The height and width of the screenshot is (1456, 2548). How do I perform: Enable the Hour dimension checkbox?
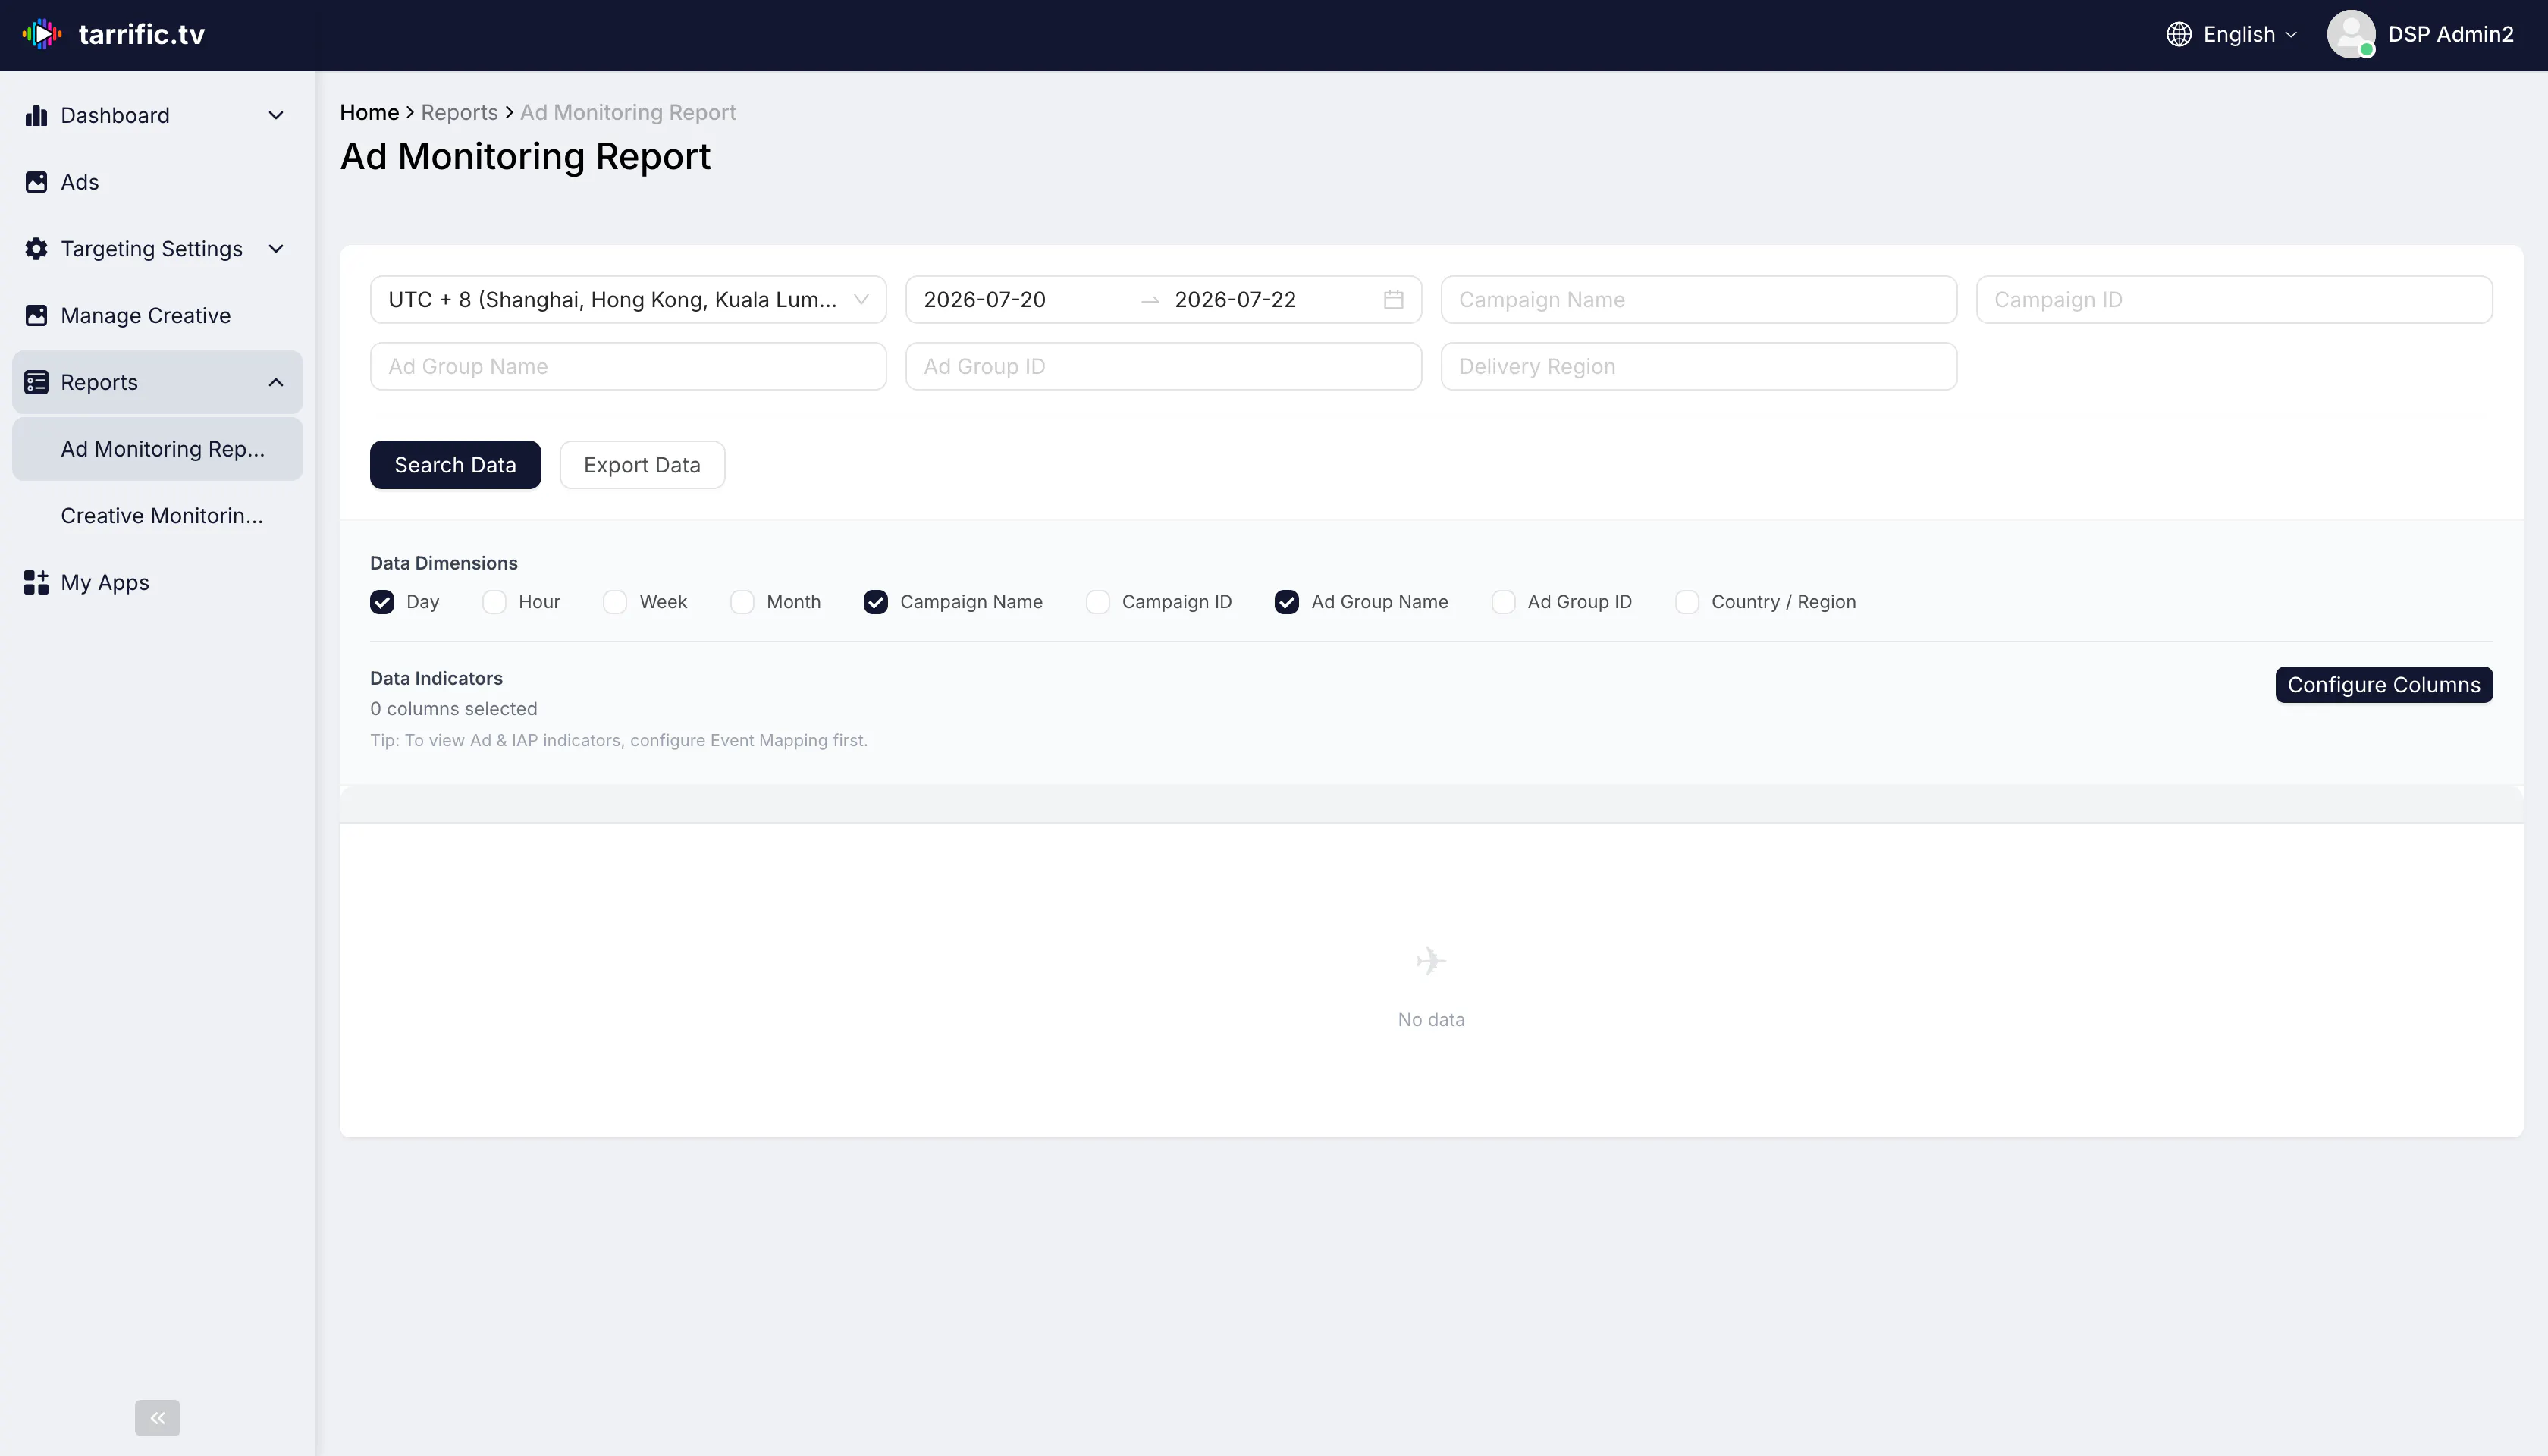pos(494,602)
